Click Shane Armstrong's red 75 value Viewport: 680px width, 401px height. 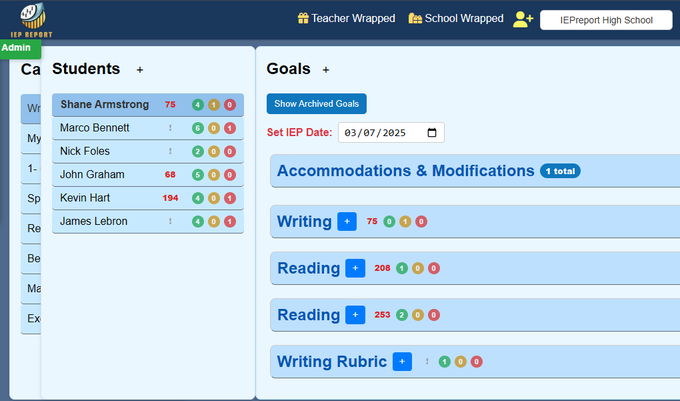(x=170, y=104)
